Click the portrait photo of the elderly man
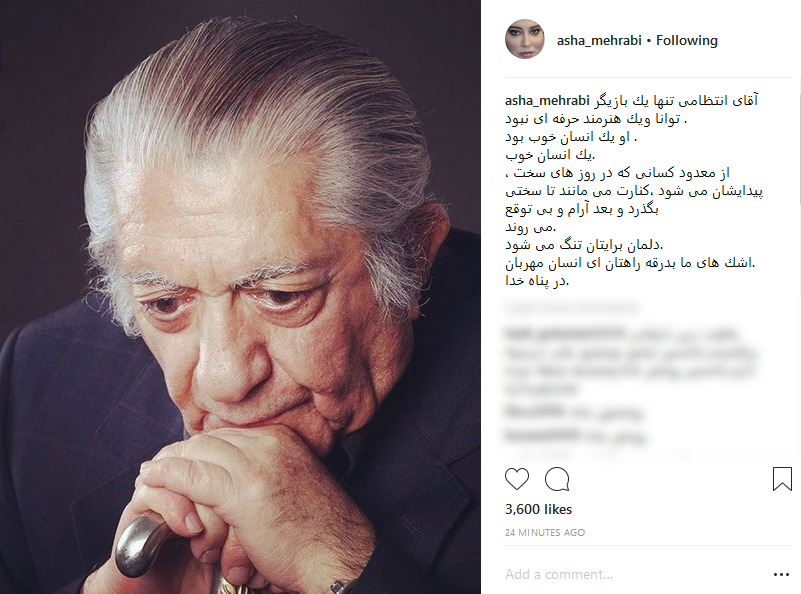The height and width of the screenshot is (594, 801). [x=240, y=297]
